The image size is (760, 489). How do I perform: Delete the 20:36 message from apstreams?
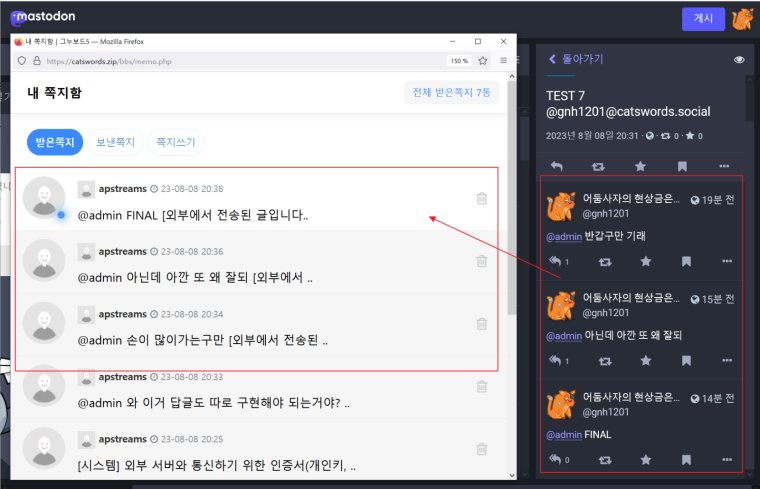[481, 261]
